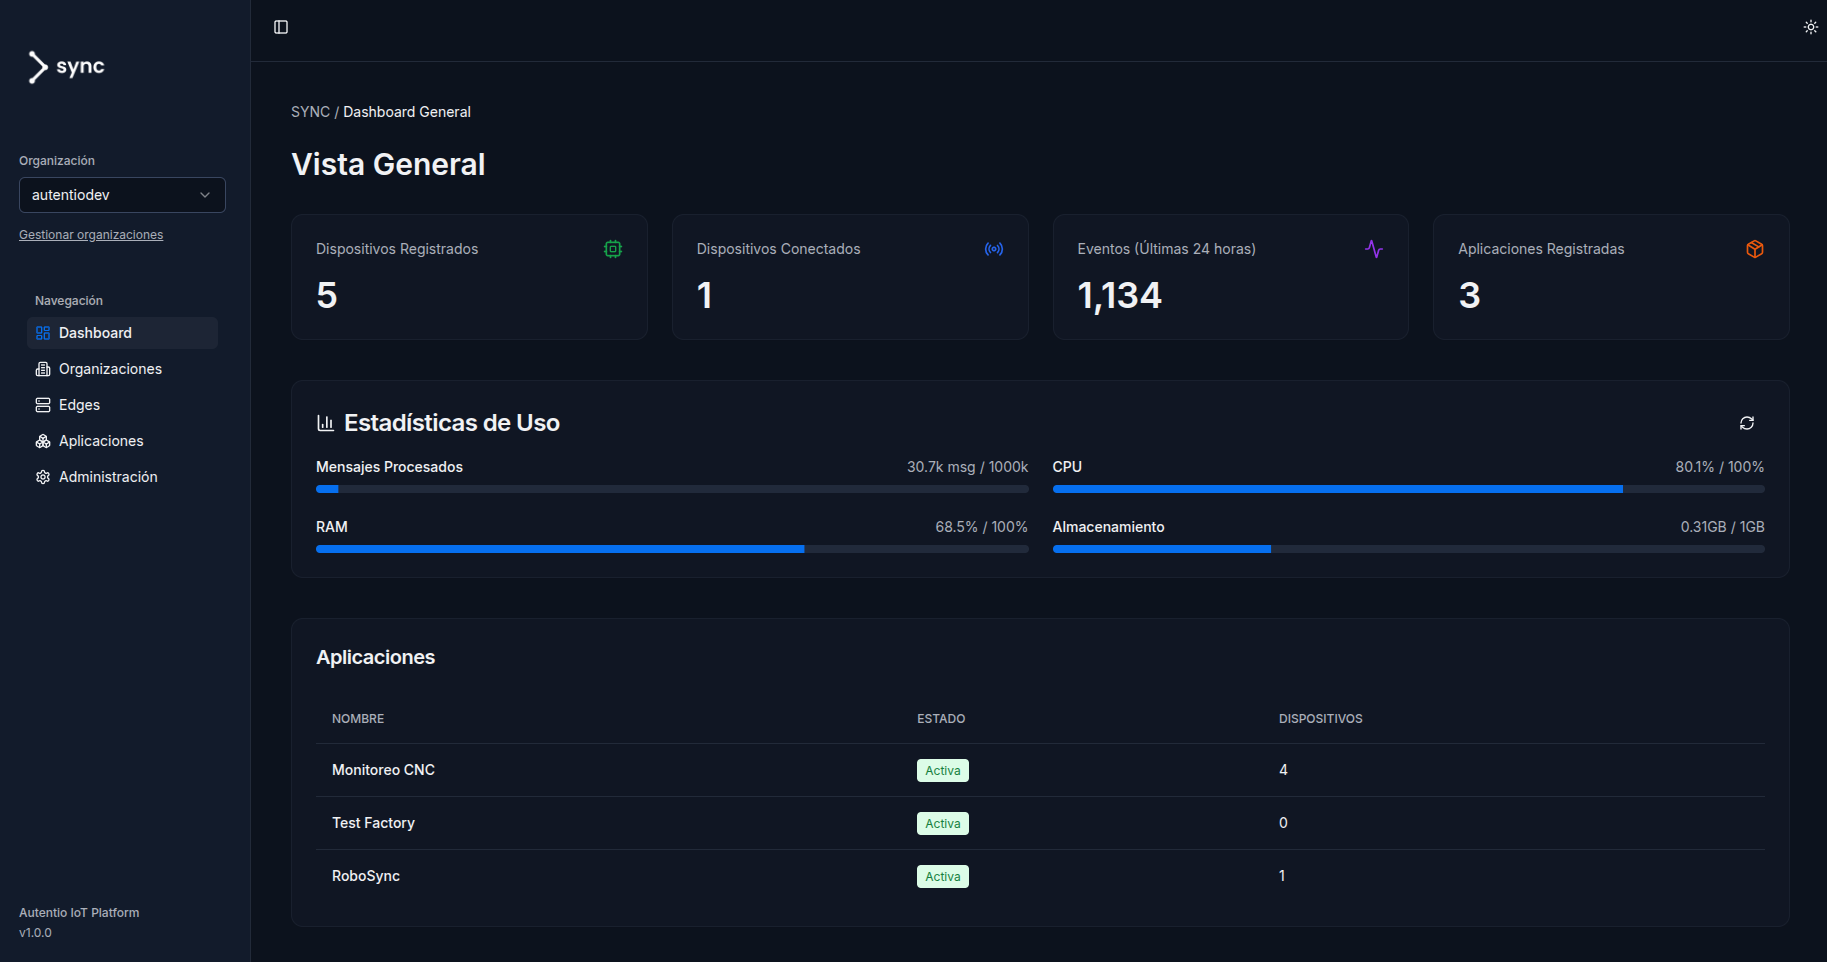Viewport: 1827px width, 962px height.
Task: Click the orange package icon on Aplicaciones Registradas
Action: pyautogui.click(x=1754, y=248)
